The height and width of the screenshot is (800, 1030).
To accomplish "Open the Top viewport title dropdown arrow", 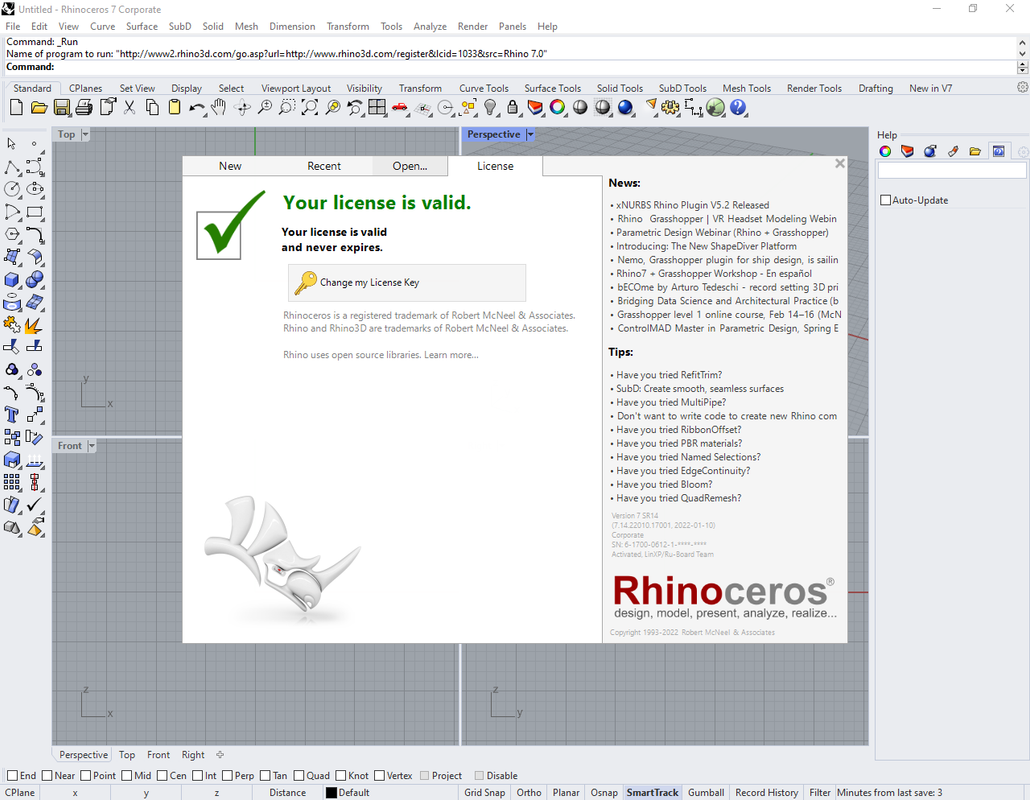I will click(85, 135).
